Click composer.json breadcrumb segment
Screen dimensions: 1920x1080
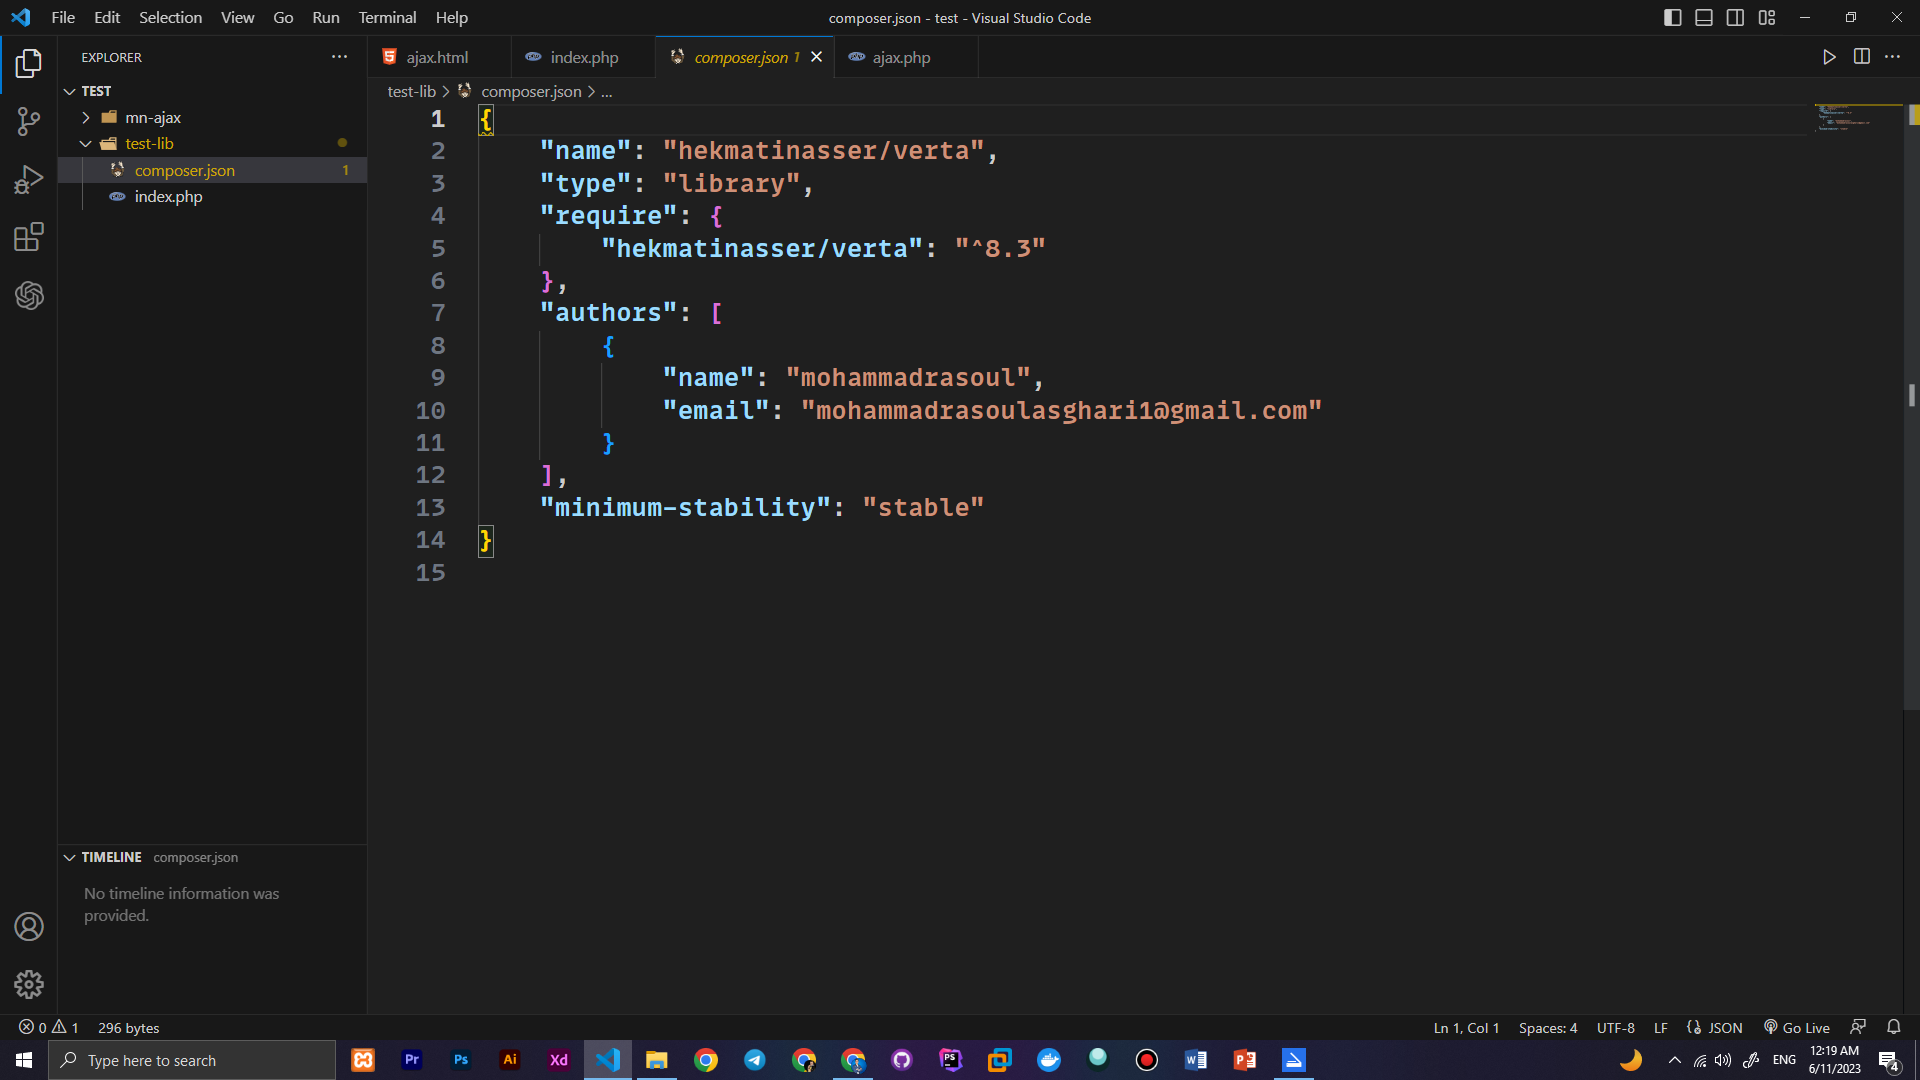click(x=531, y=91)
